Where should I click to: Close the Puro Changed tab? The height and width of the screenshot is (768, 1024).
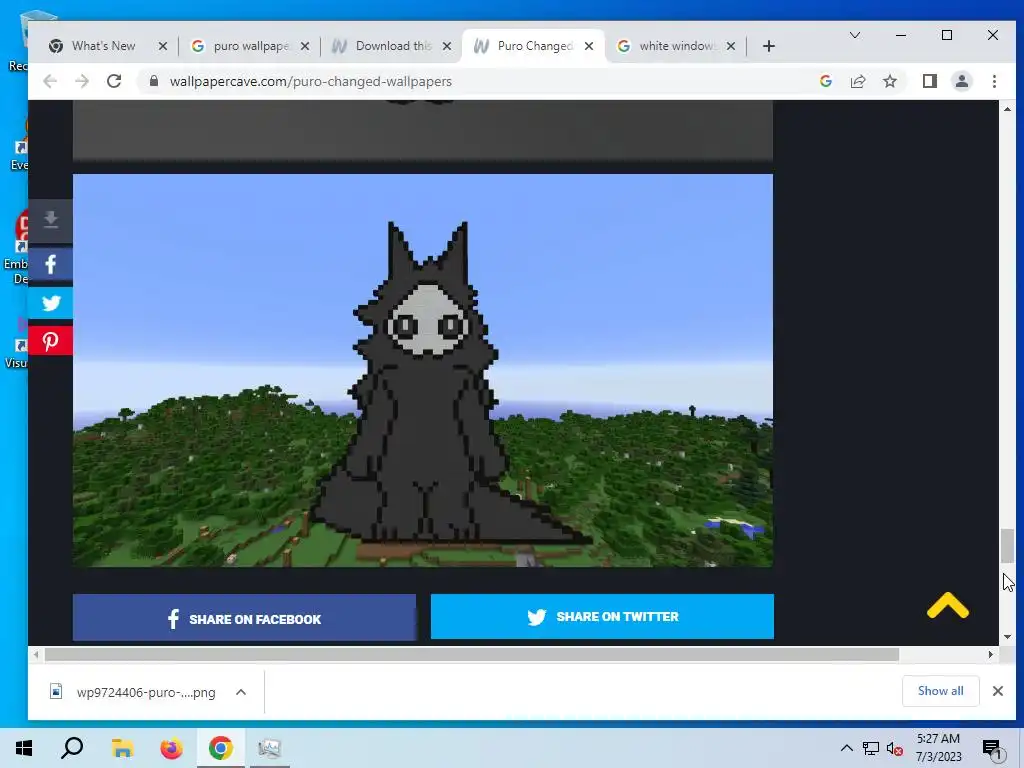[588, 46]
